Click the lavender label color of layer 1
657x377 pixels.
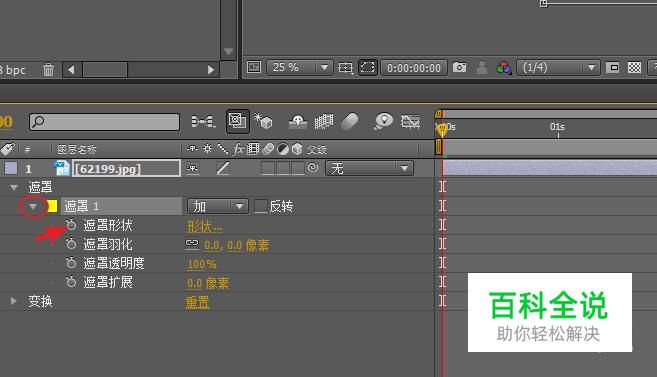point(11,168)
